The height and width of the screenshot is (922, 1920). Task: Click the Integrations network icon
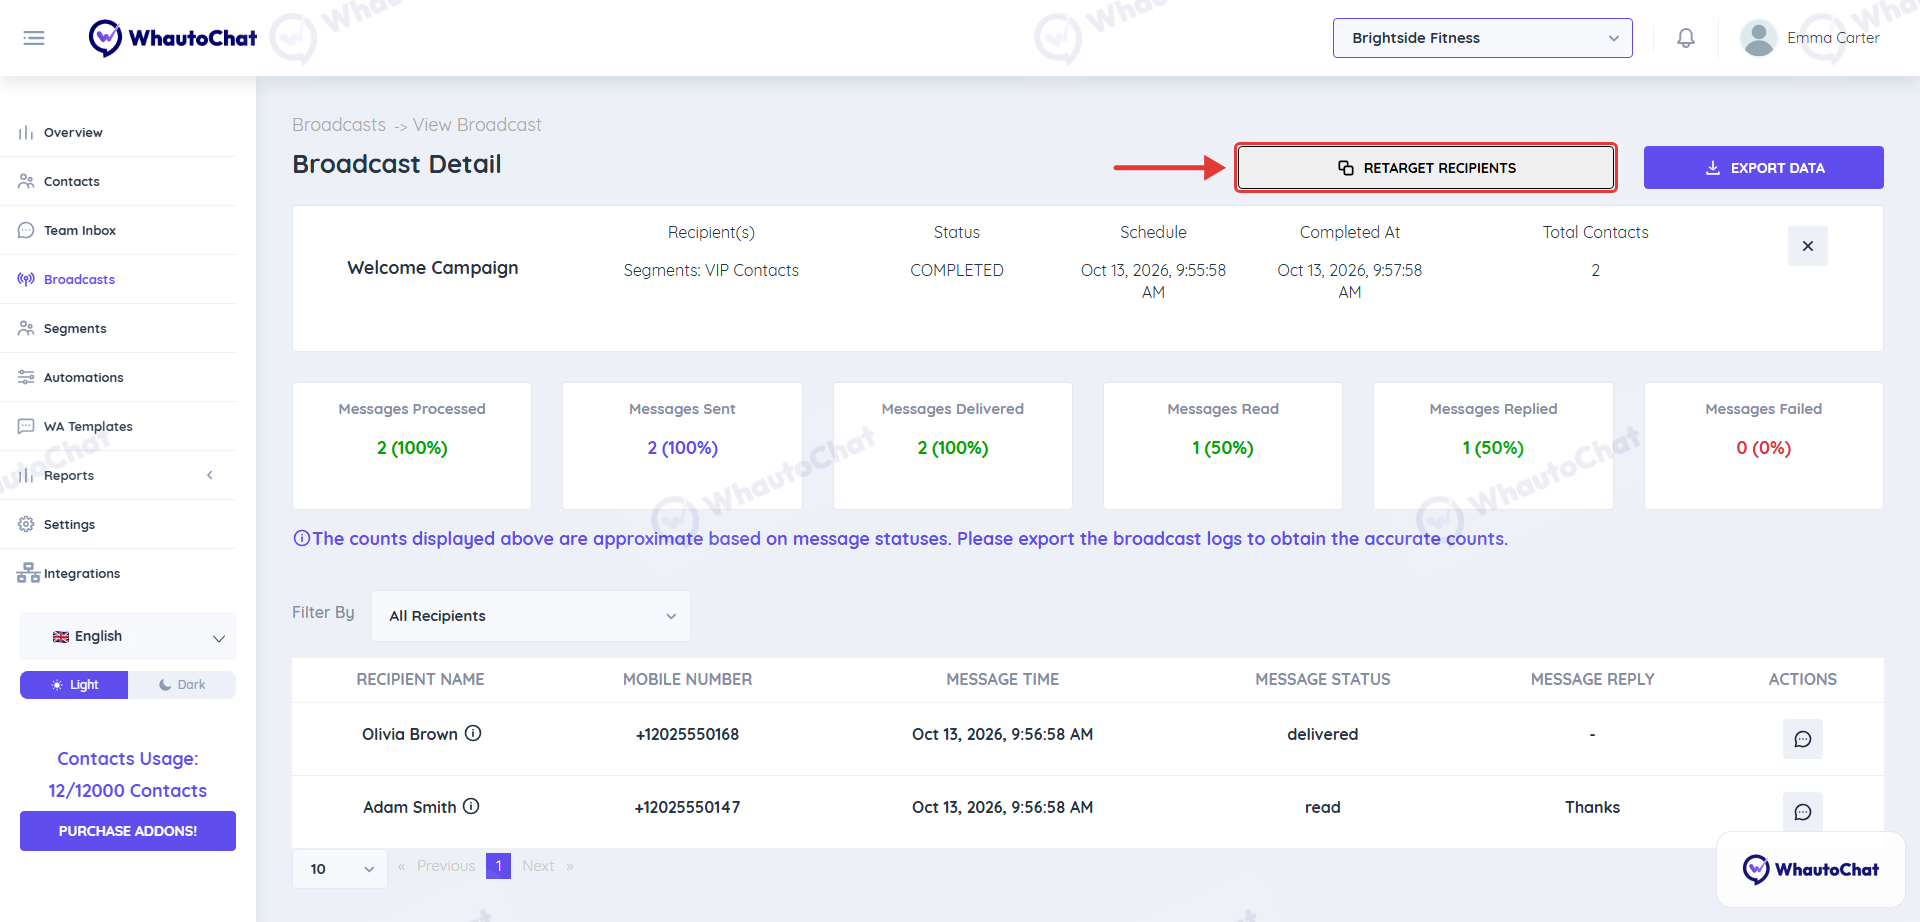pos(28,573)
